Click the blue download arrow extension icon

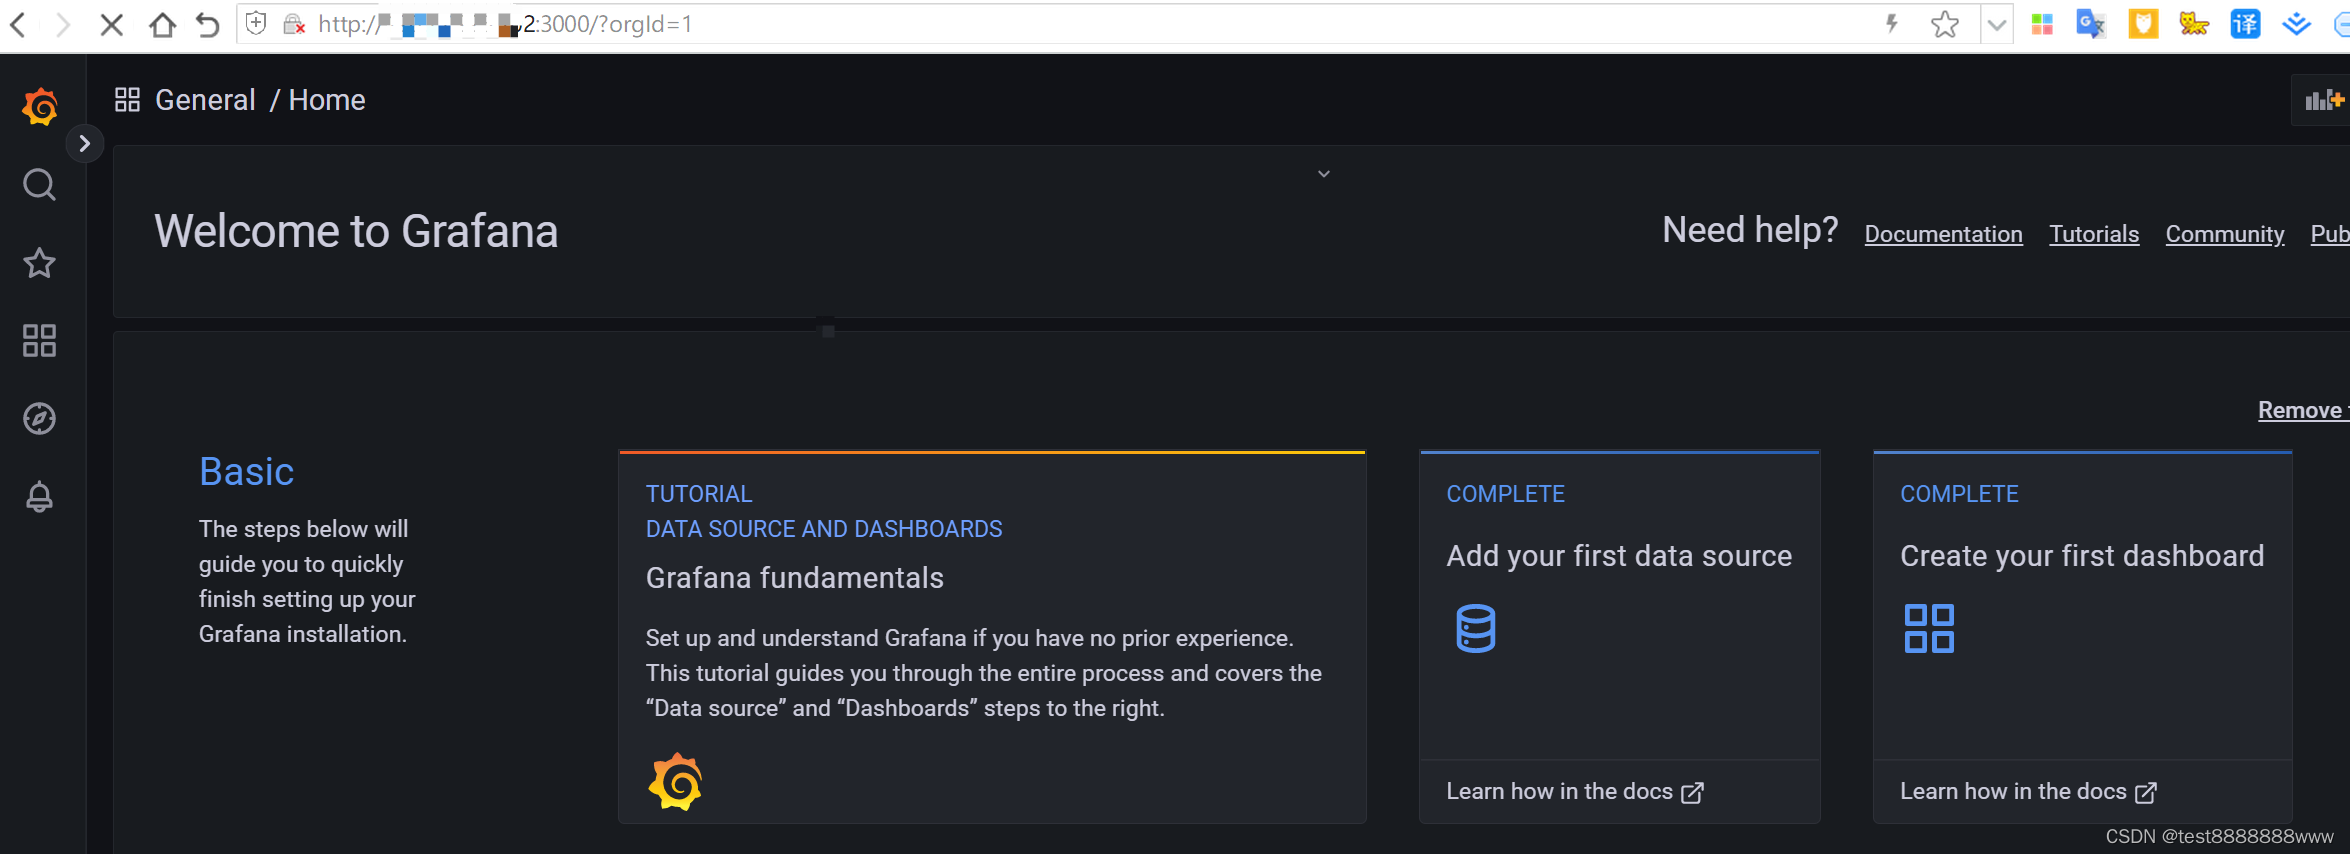pyautogui.click(x=2297, y=24)
